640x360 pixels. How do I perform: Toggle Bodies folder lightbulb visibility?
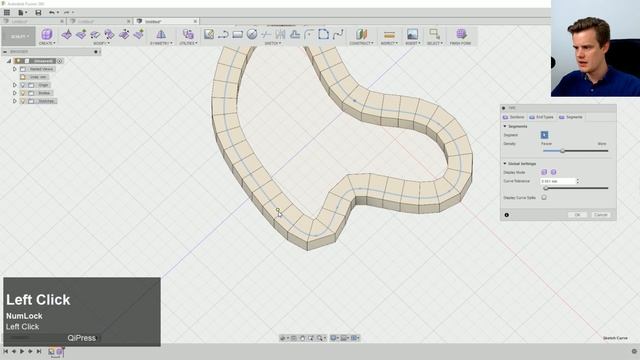[23, 93]
